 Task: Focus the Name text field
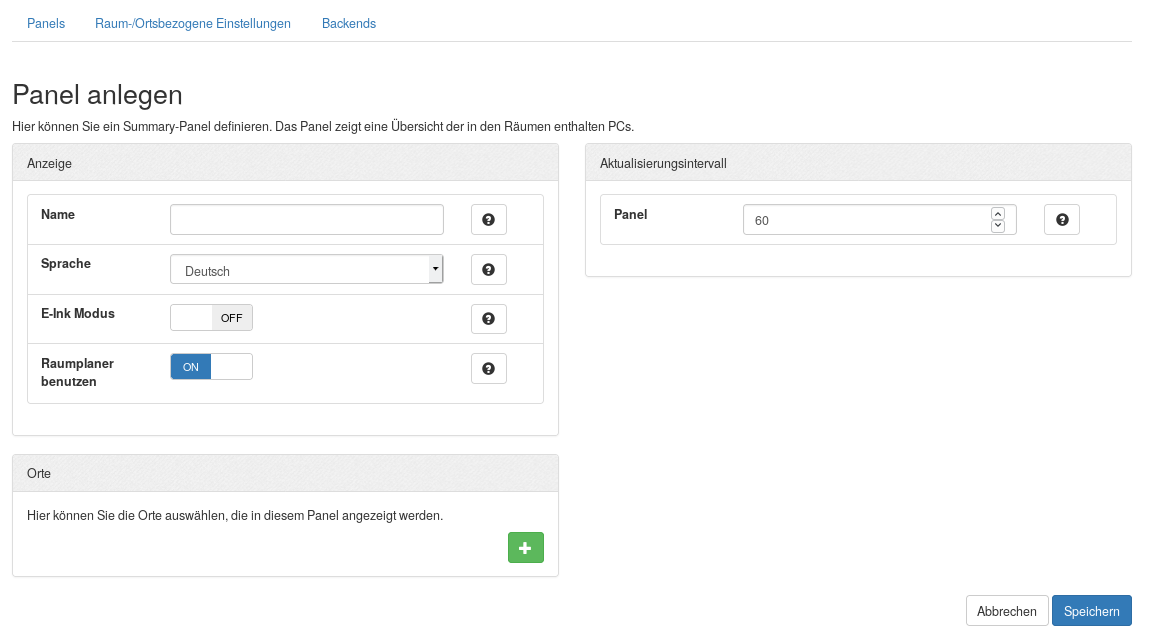click(x=306, y=220)
